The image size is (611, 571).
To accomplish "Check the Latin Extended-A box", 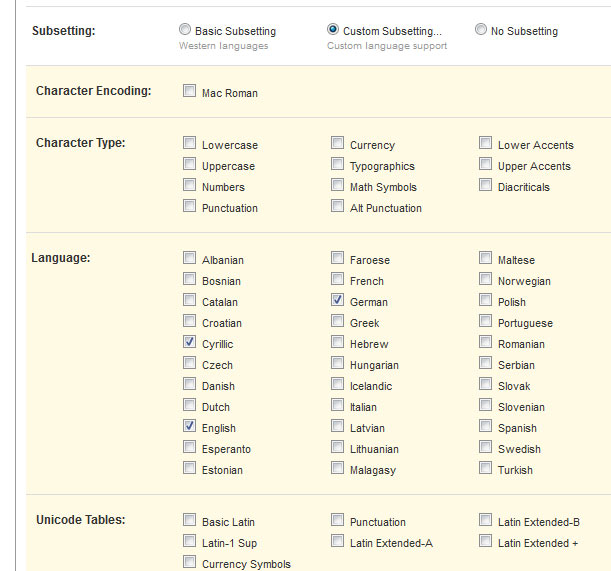I will [337, 541].
